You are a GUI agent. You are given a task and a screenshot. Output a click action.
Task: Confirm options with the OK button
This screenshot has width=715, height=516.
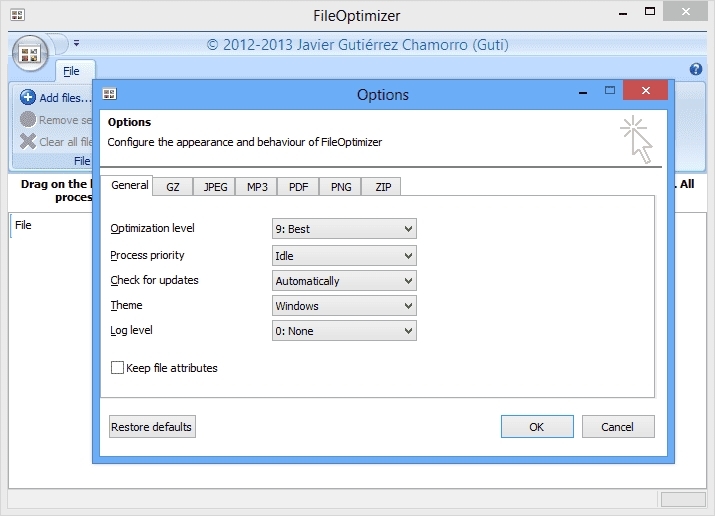pyautogui.click(x=537, y=427)
